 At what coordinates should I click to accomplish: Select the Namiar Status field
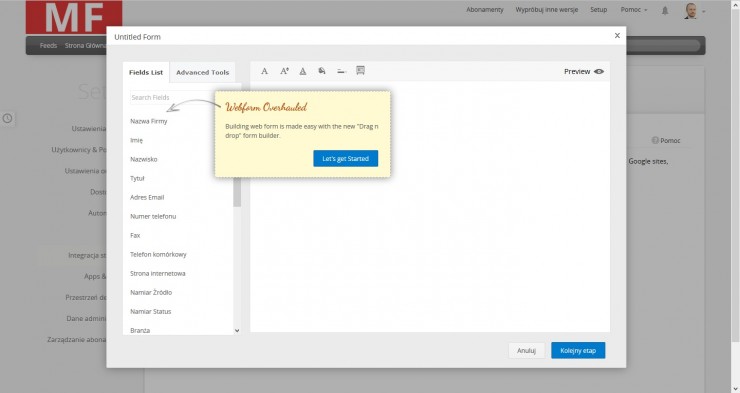[151, 311]
